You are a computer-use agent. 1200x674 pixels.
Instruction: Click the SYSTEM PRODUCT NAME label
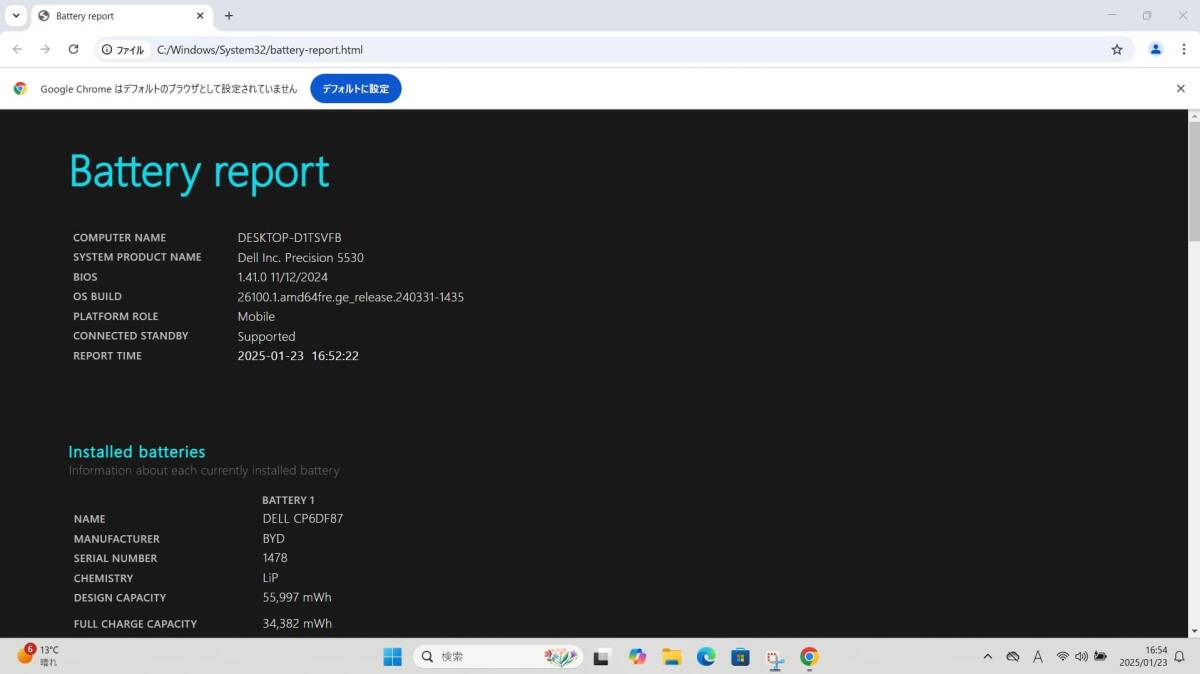click(x=137, y=257)
